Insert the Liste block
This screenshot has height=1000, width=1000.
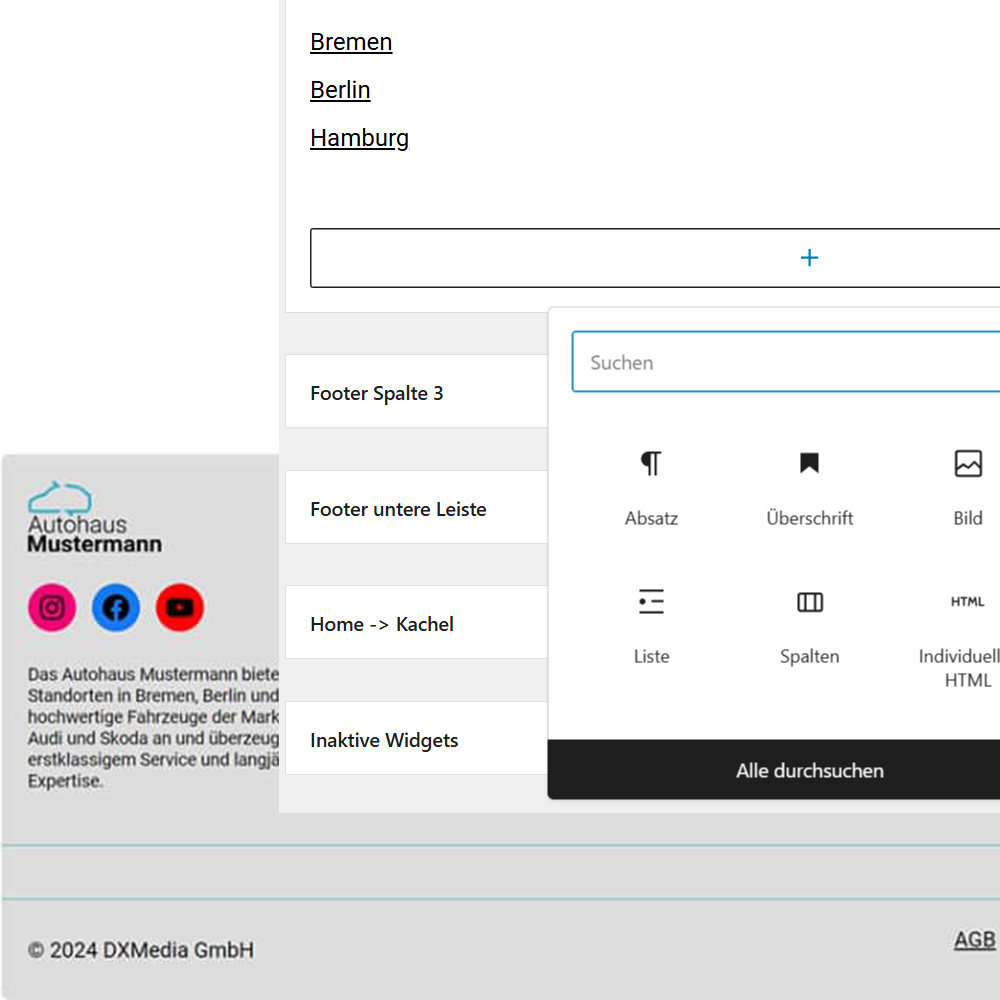651,626
